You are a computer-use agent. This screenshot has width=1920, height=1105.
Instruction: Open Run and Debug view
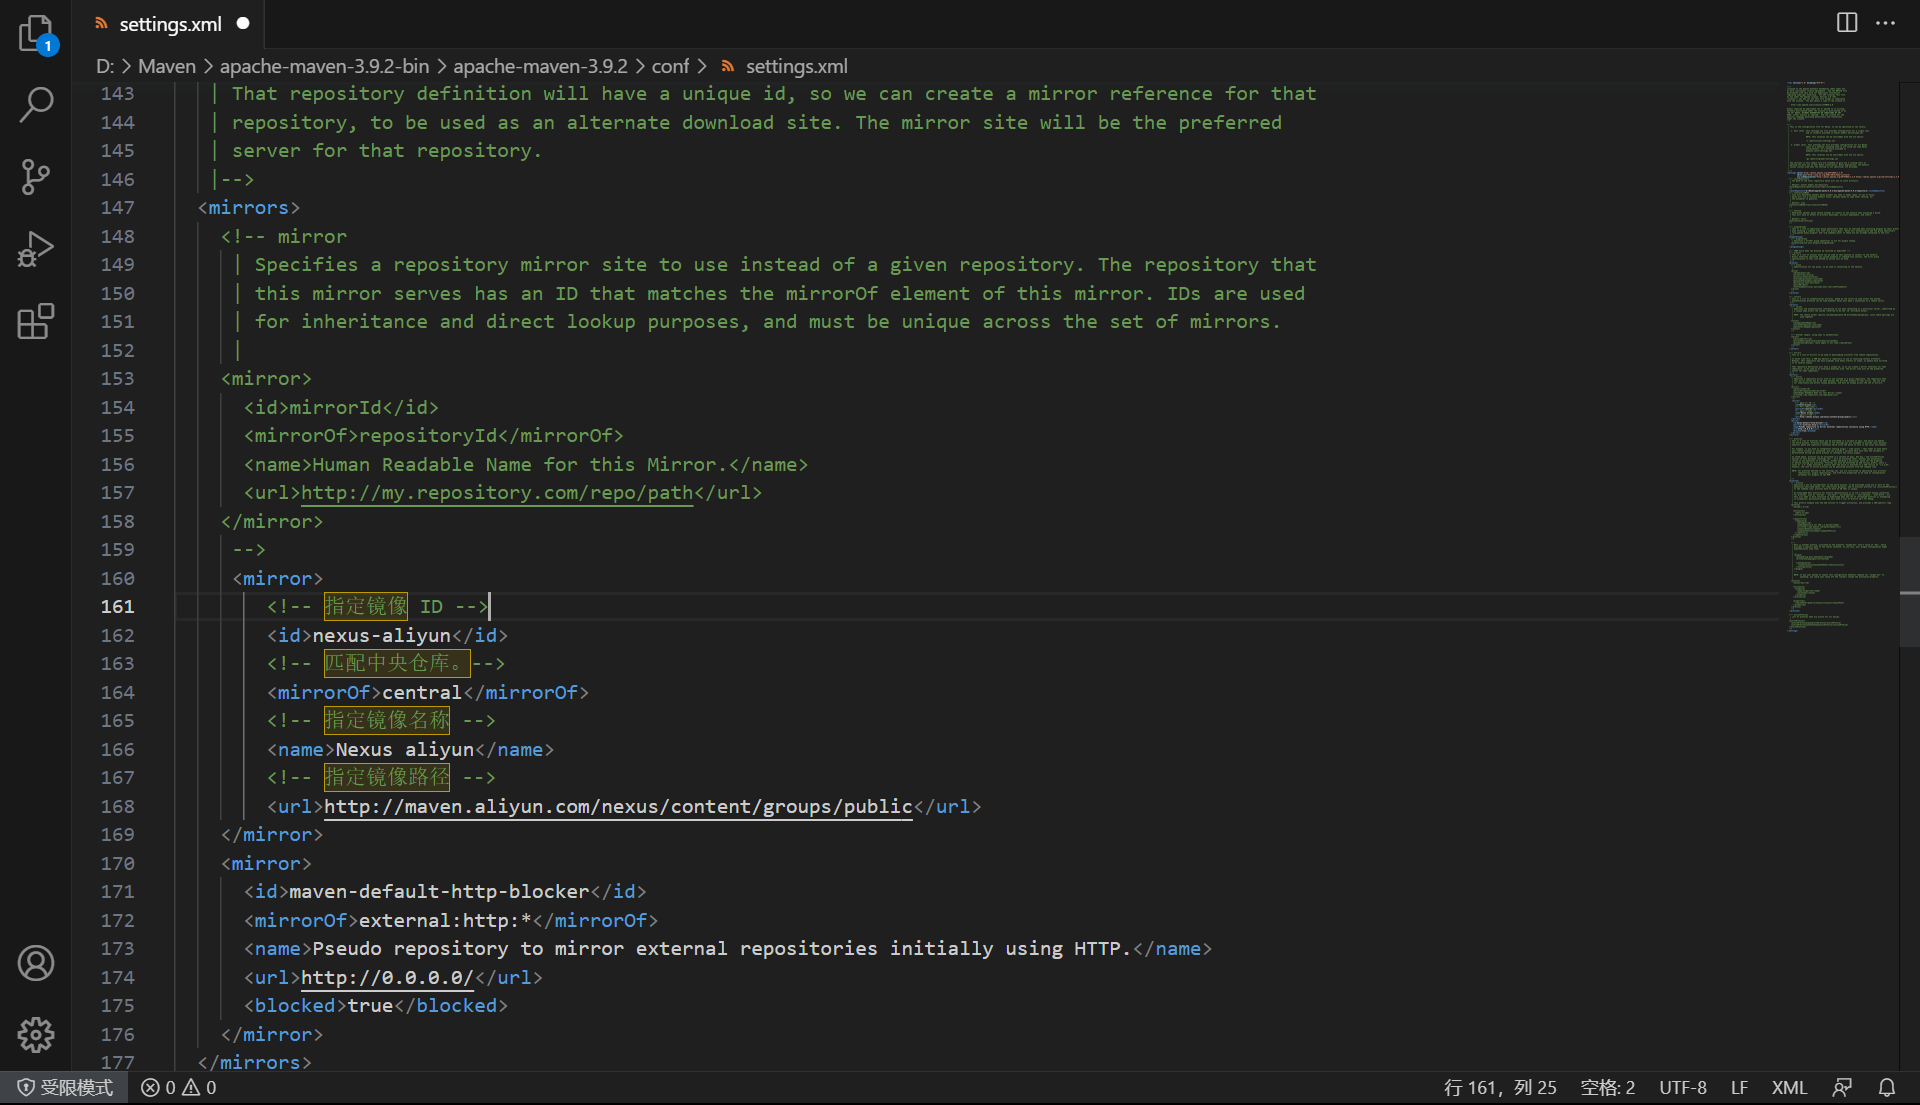(36, 249)
